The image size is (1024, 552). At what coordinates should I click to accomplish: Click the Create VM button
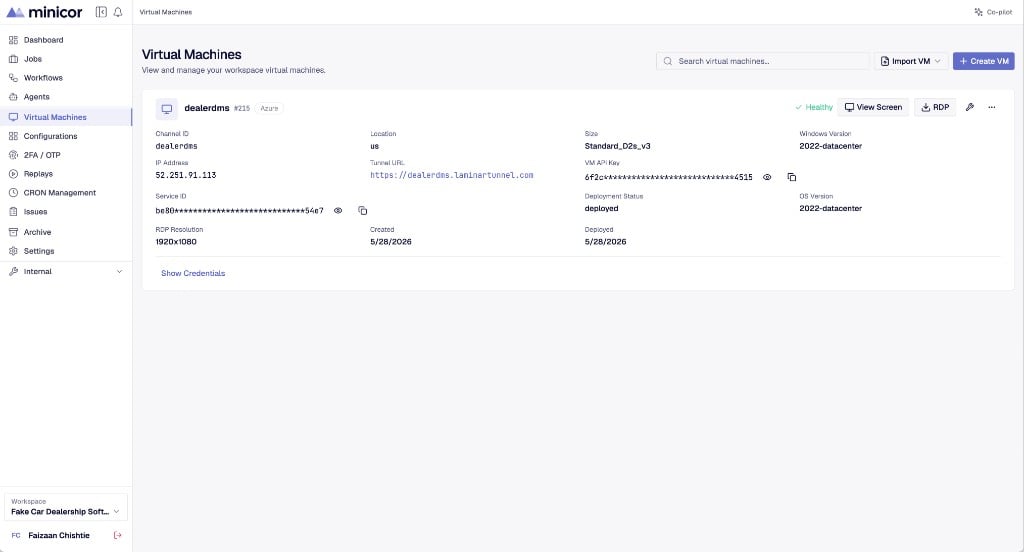pos(984,61)
